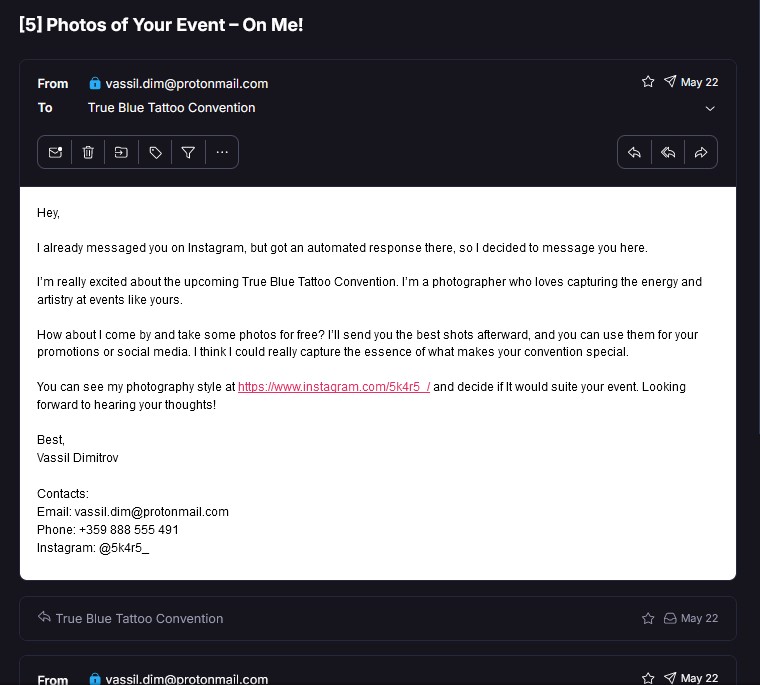Reply to Vassil's message
760x685 pixels.
tap(634, 152)
